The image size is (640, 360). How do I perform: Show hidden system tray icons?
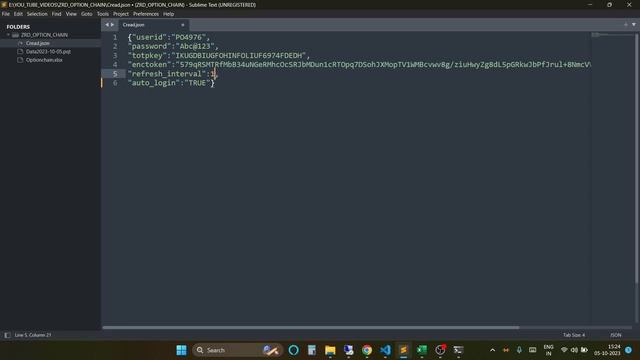(x=492, y=350)
